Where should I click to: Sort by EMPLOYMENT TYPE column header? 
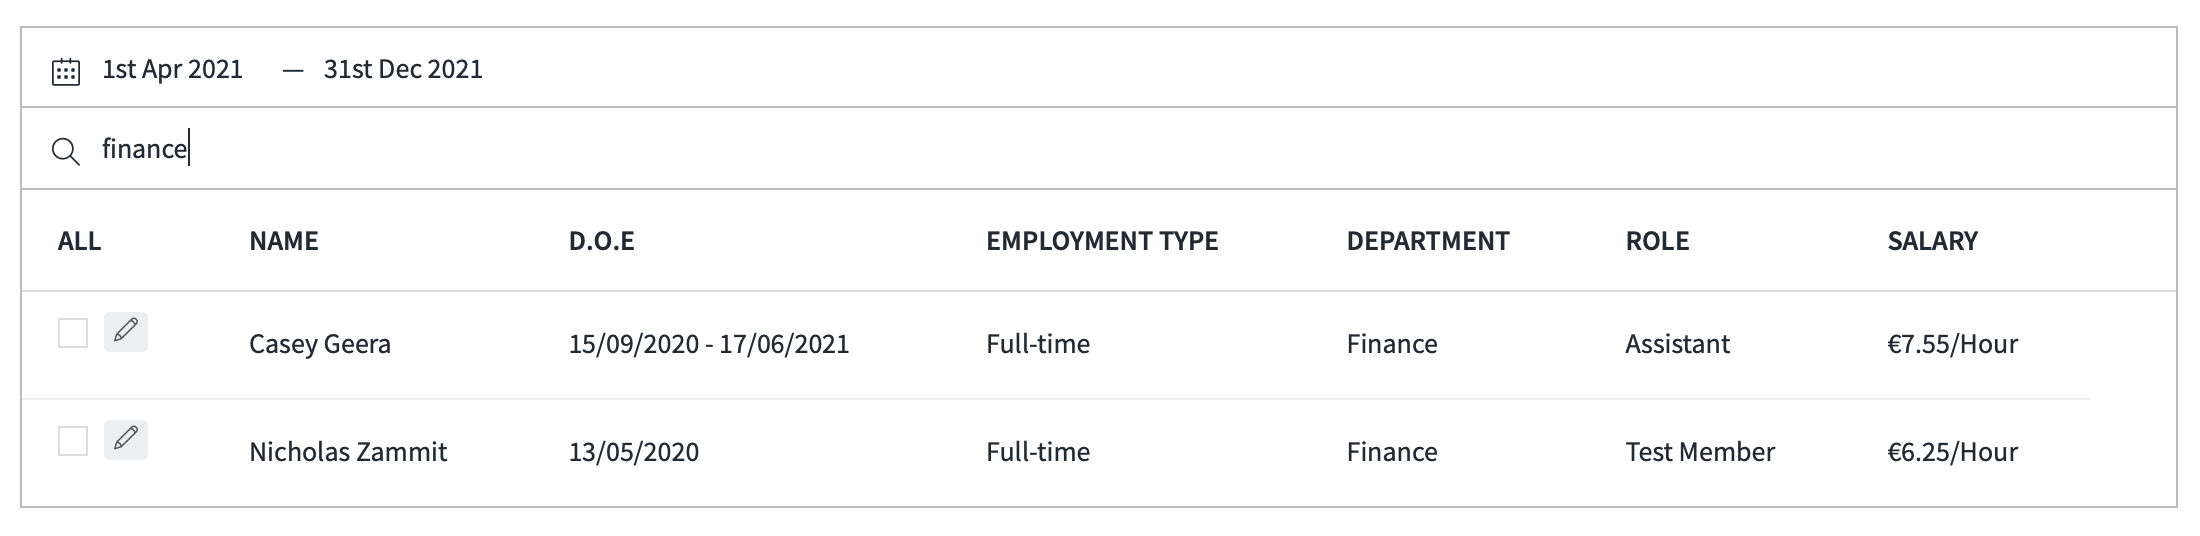1102,241
